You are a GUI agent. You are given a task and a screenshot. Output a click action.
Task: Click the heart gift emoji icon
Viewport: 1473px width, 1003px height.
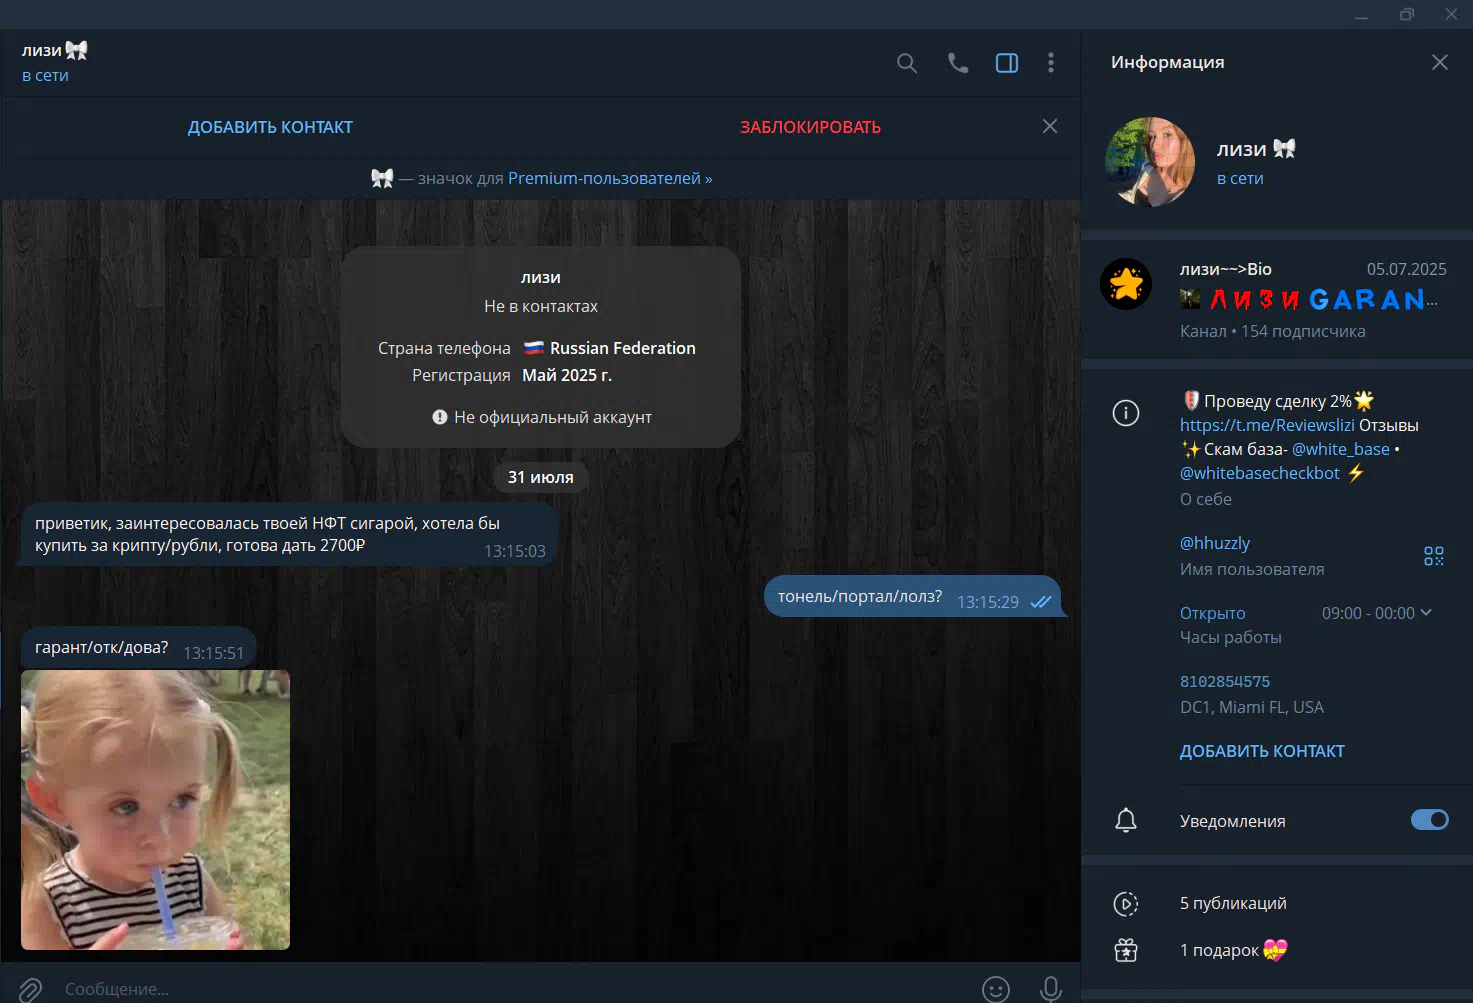[1275, 950]
